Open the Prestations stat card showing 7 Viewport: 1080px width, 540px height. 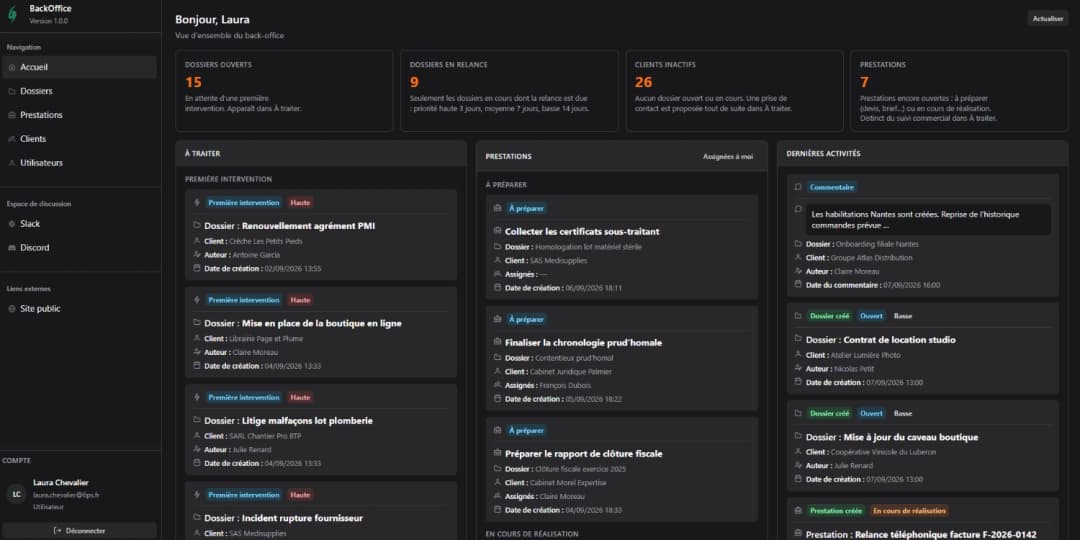pos(959,90)
